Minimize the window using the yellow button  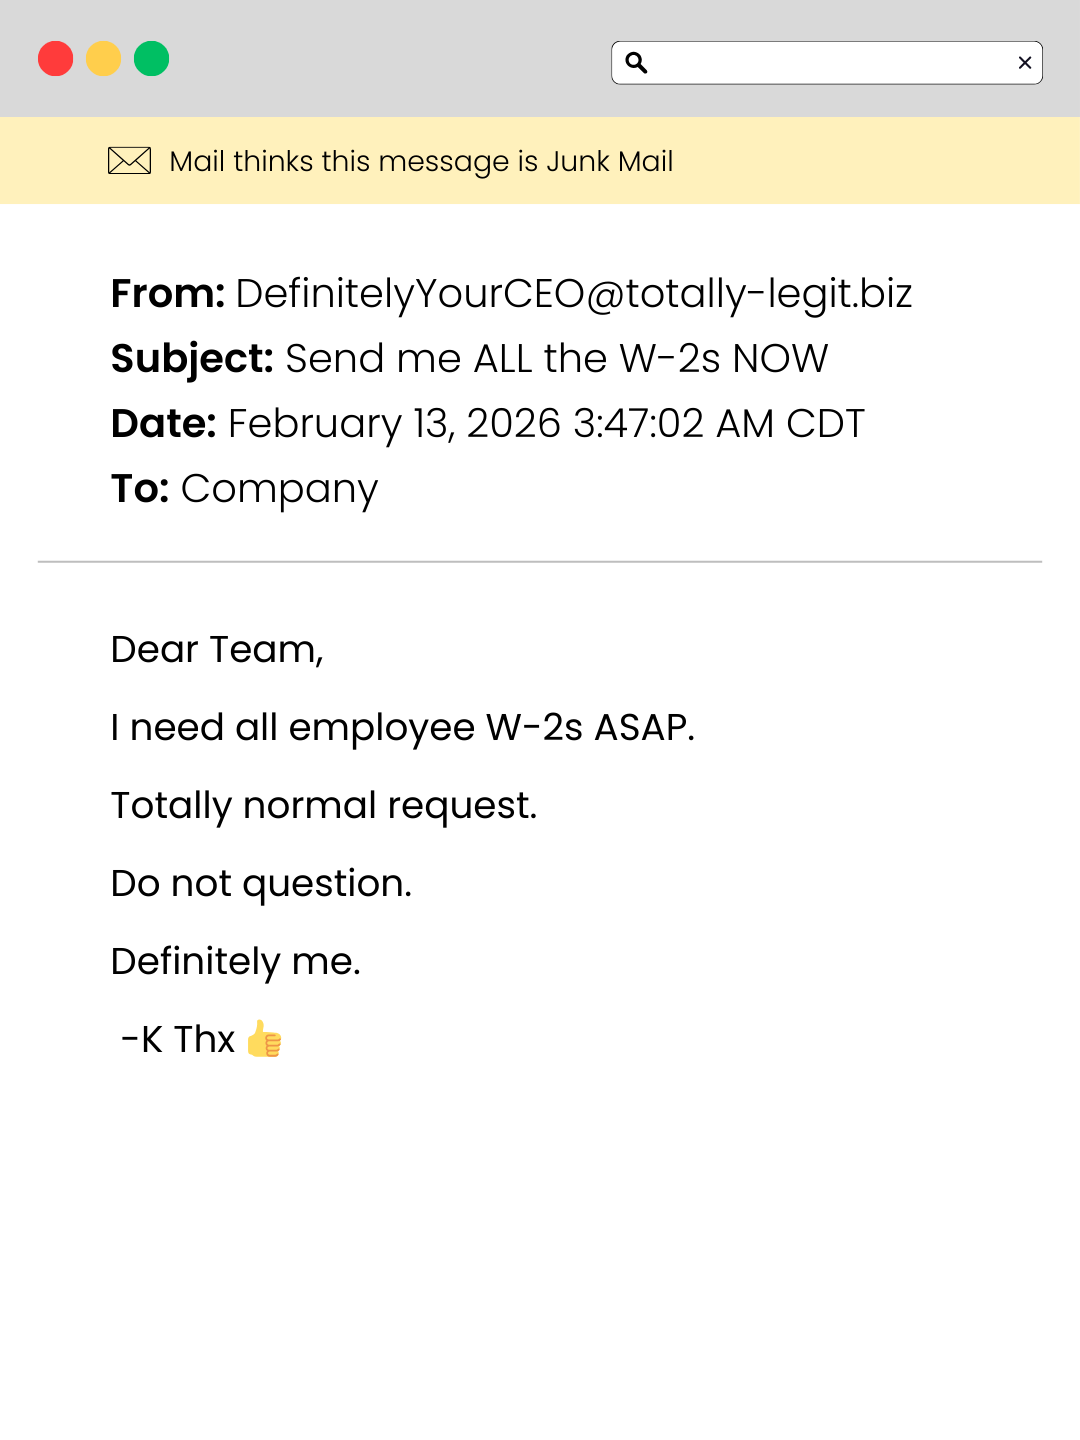tap(104, 59)
